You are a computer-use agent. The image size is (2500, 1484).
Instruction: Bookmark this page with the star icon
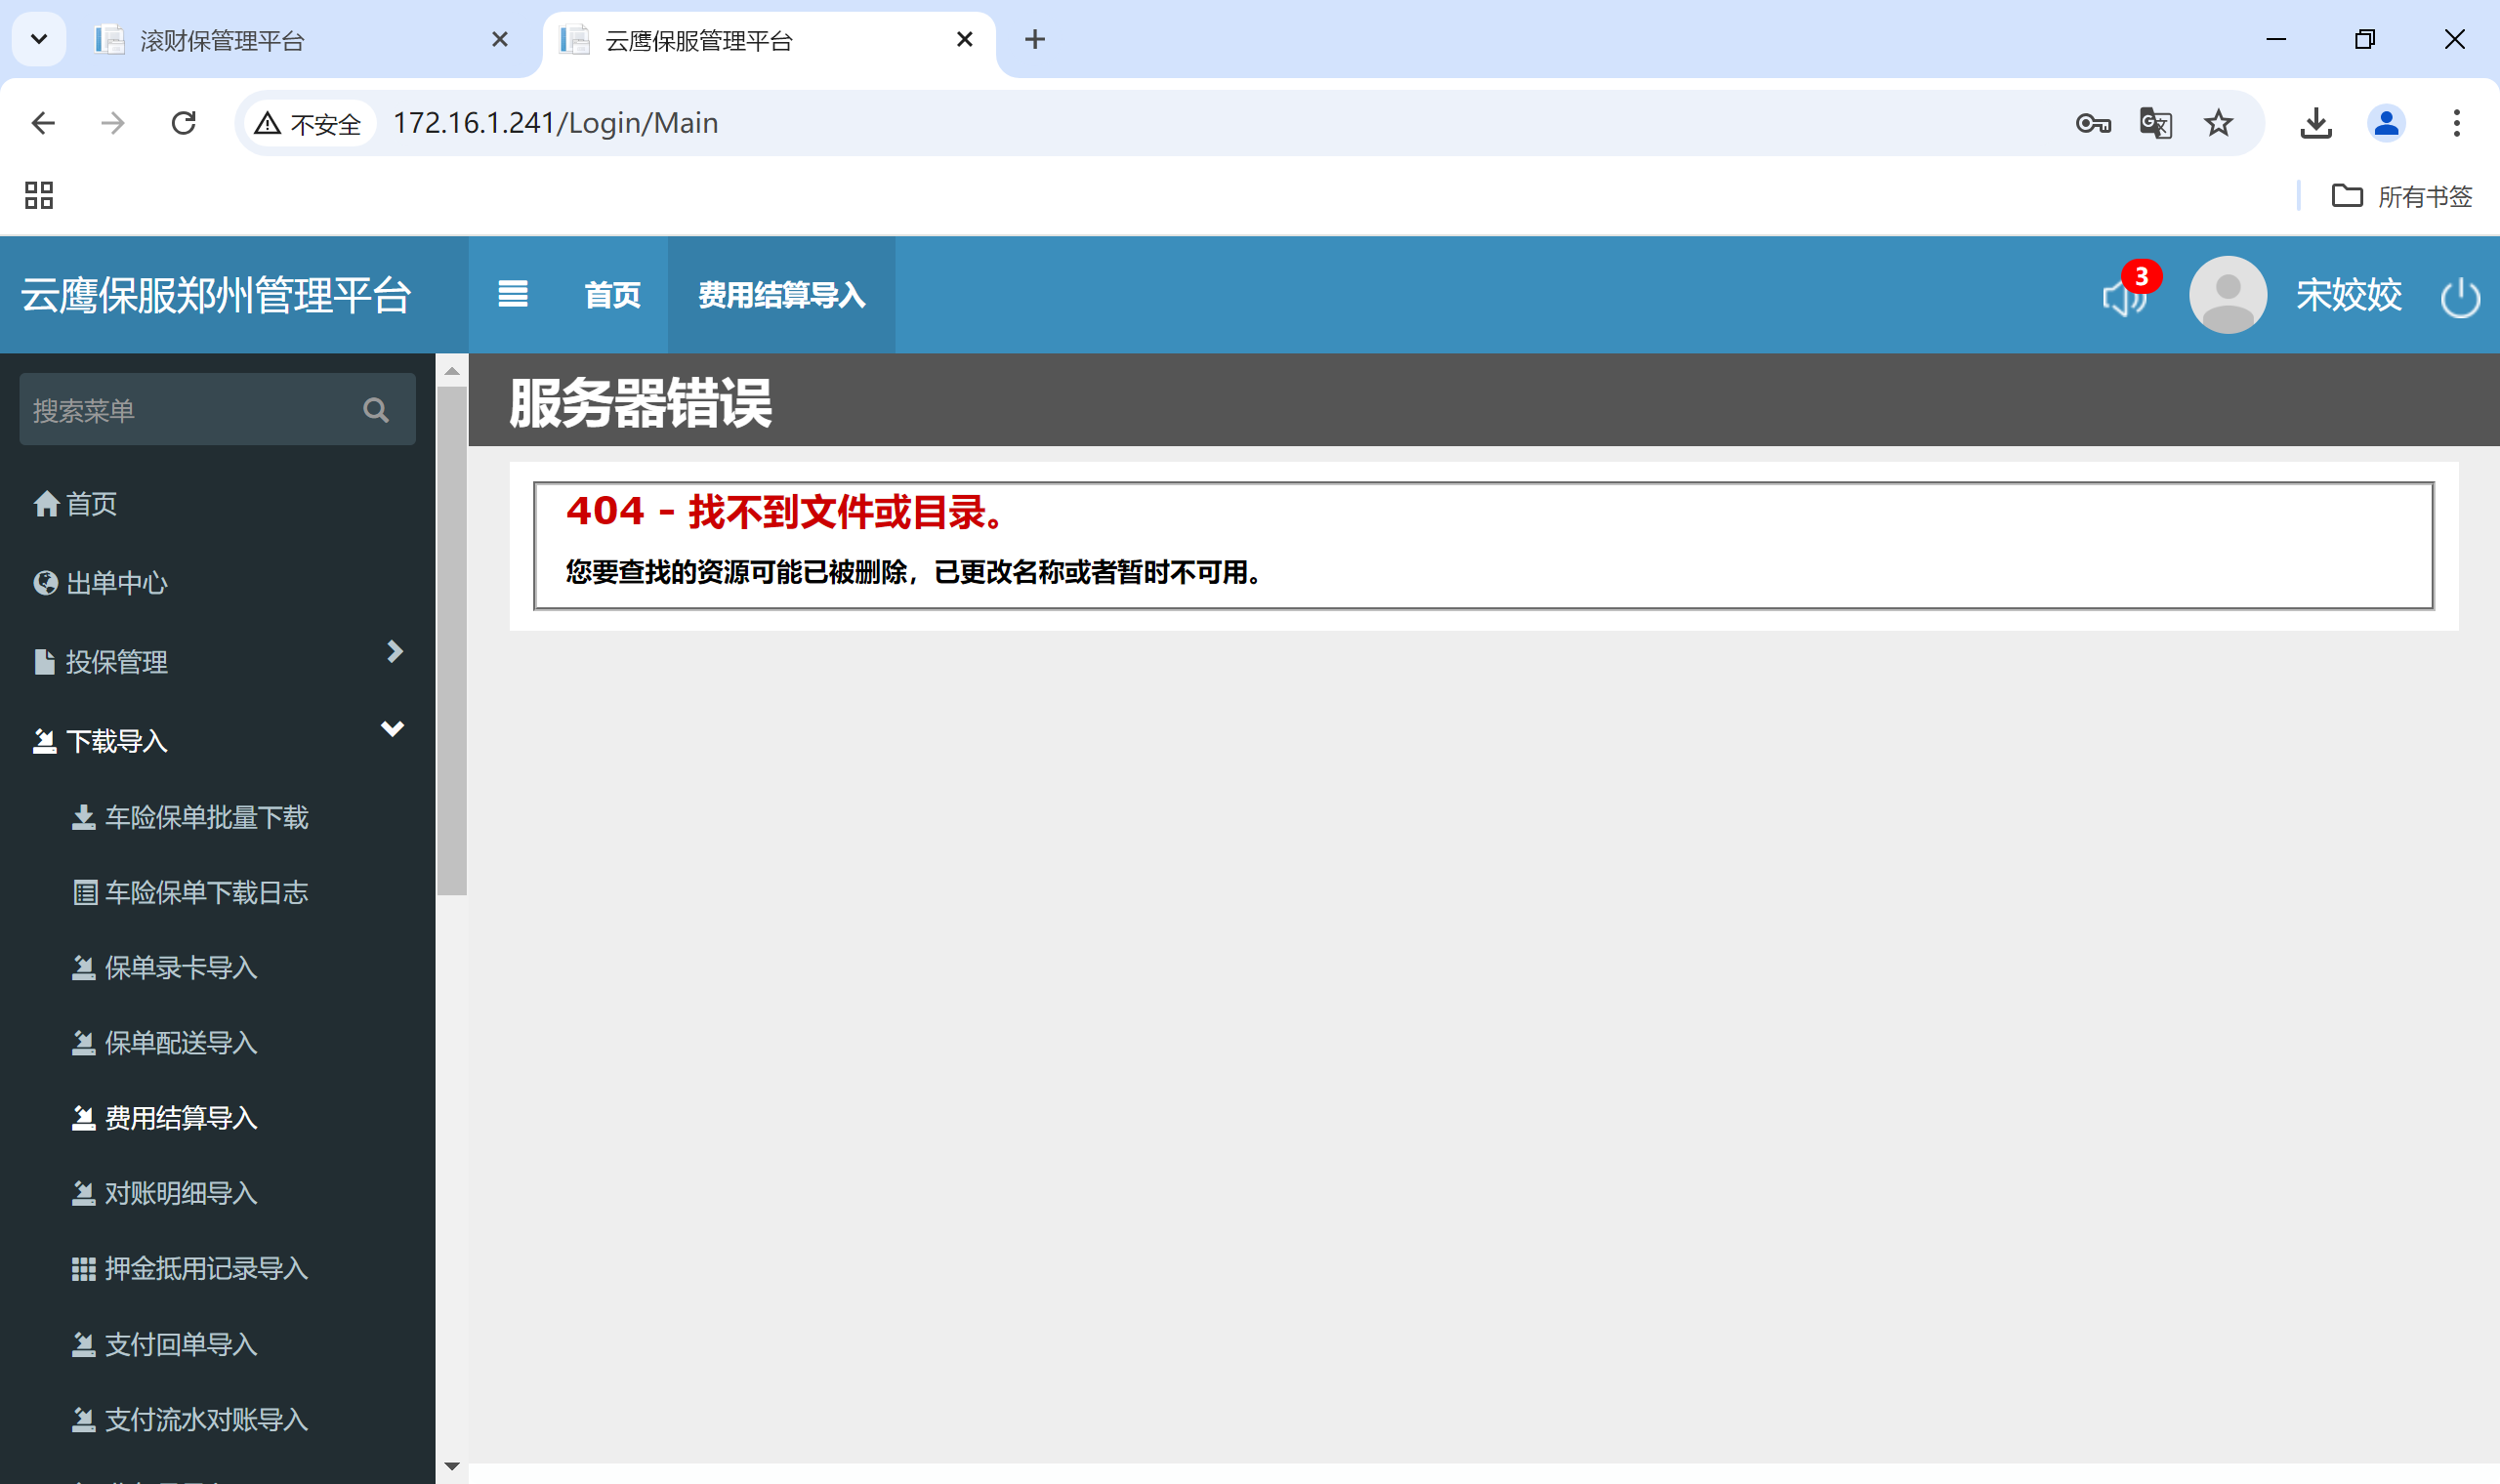point(2218,123)
